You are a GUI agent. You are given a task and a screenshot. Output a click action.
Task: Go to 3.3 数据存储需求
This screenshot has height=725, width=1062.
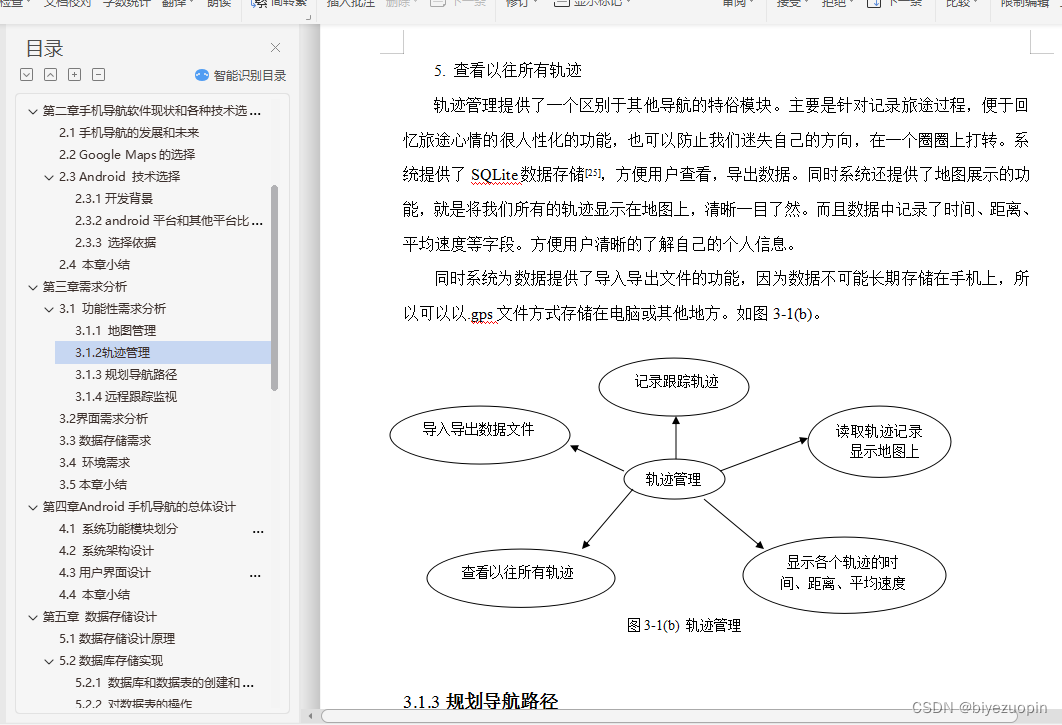105,441
